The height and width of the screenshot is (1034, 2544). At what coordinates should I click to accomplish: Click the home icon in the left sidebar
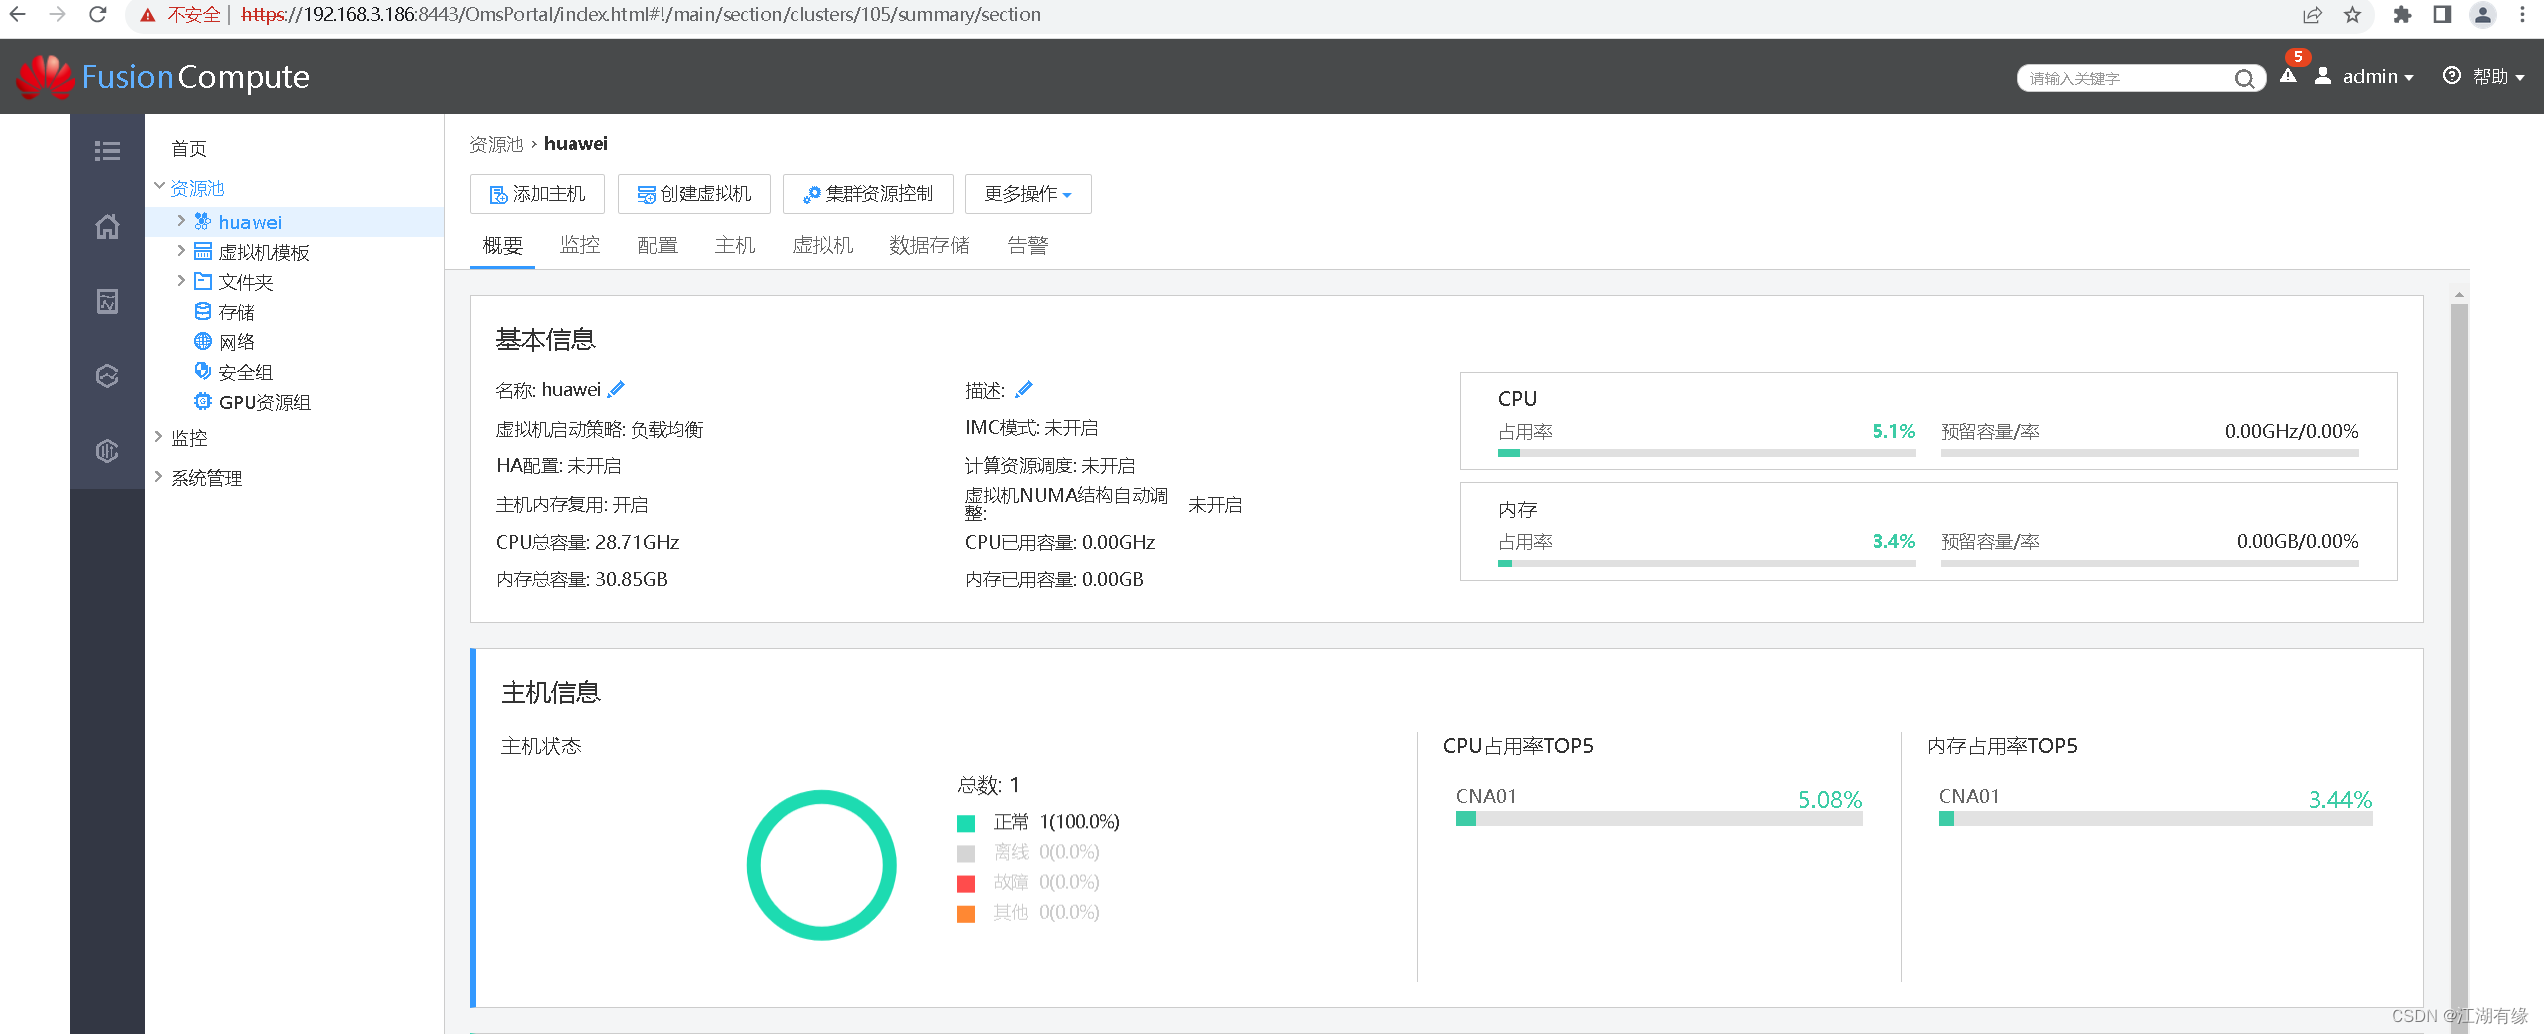[107, 227]
